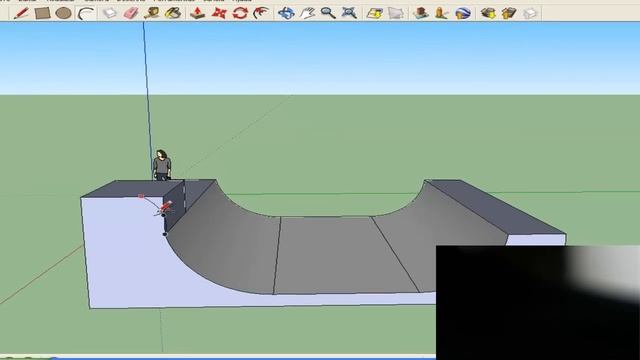Screen dimensions: 640x360
Task: Click the greyed Toggle Terrain icon
Action: (x=396, y=13)
